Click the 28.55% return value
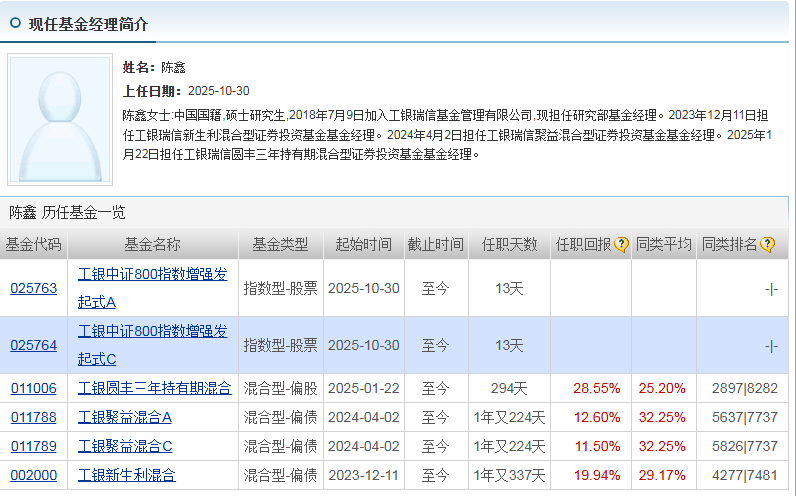Screen dimensions: 796x496 tap(596, 388)
